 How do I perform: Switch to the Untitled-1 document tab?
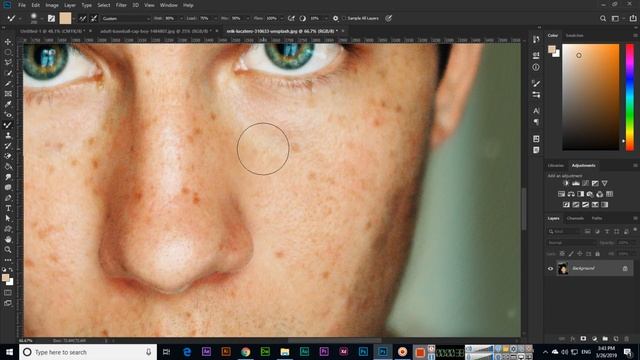[52, 31]
